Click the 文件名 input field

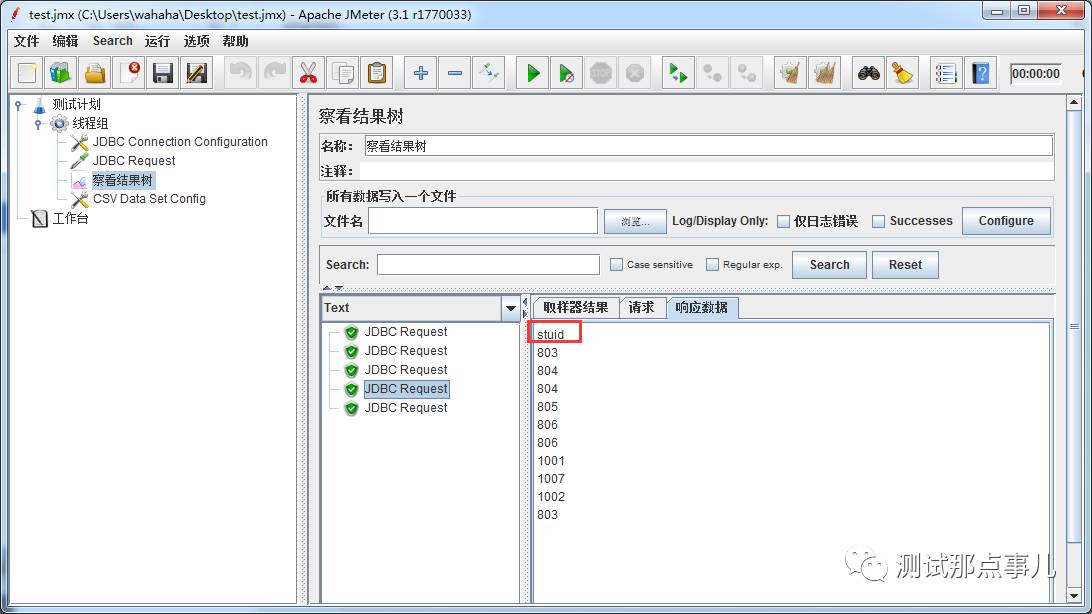click(483, 221)
